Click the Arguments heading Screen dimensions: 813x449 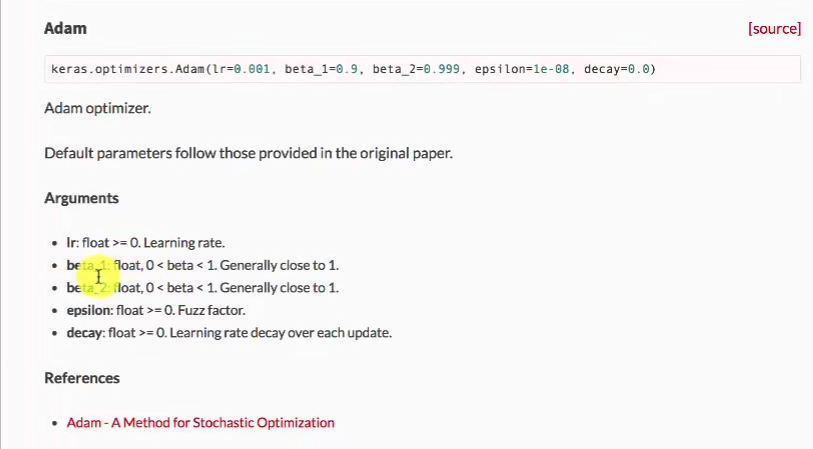[x=81, y=198]
